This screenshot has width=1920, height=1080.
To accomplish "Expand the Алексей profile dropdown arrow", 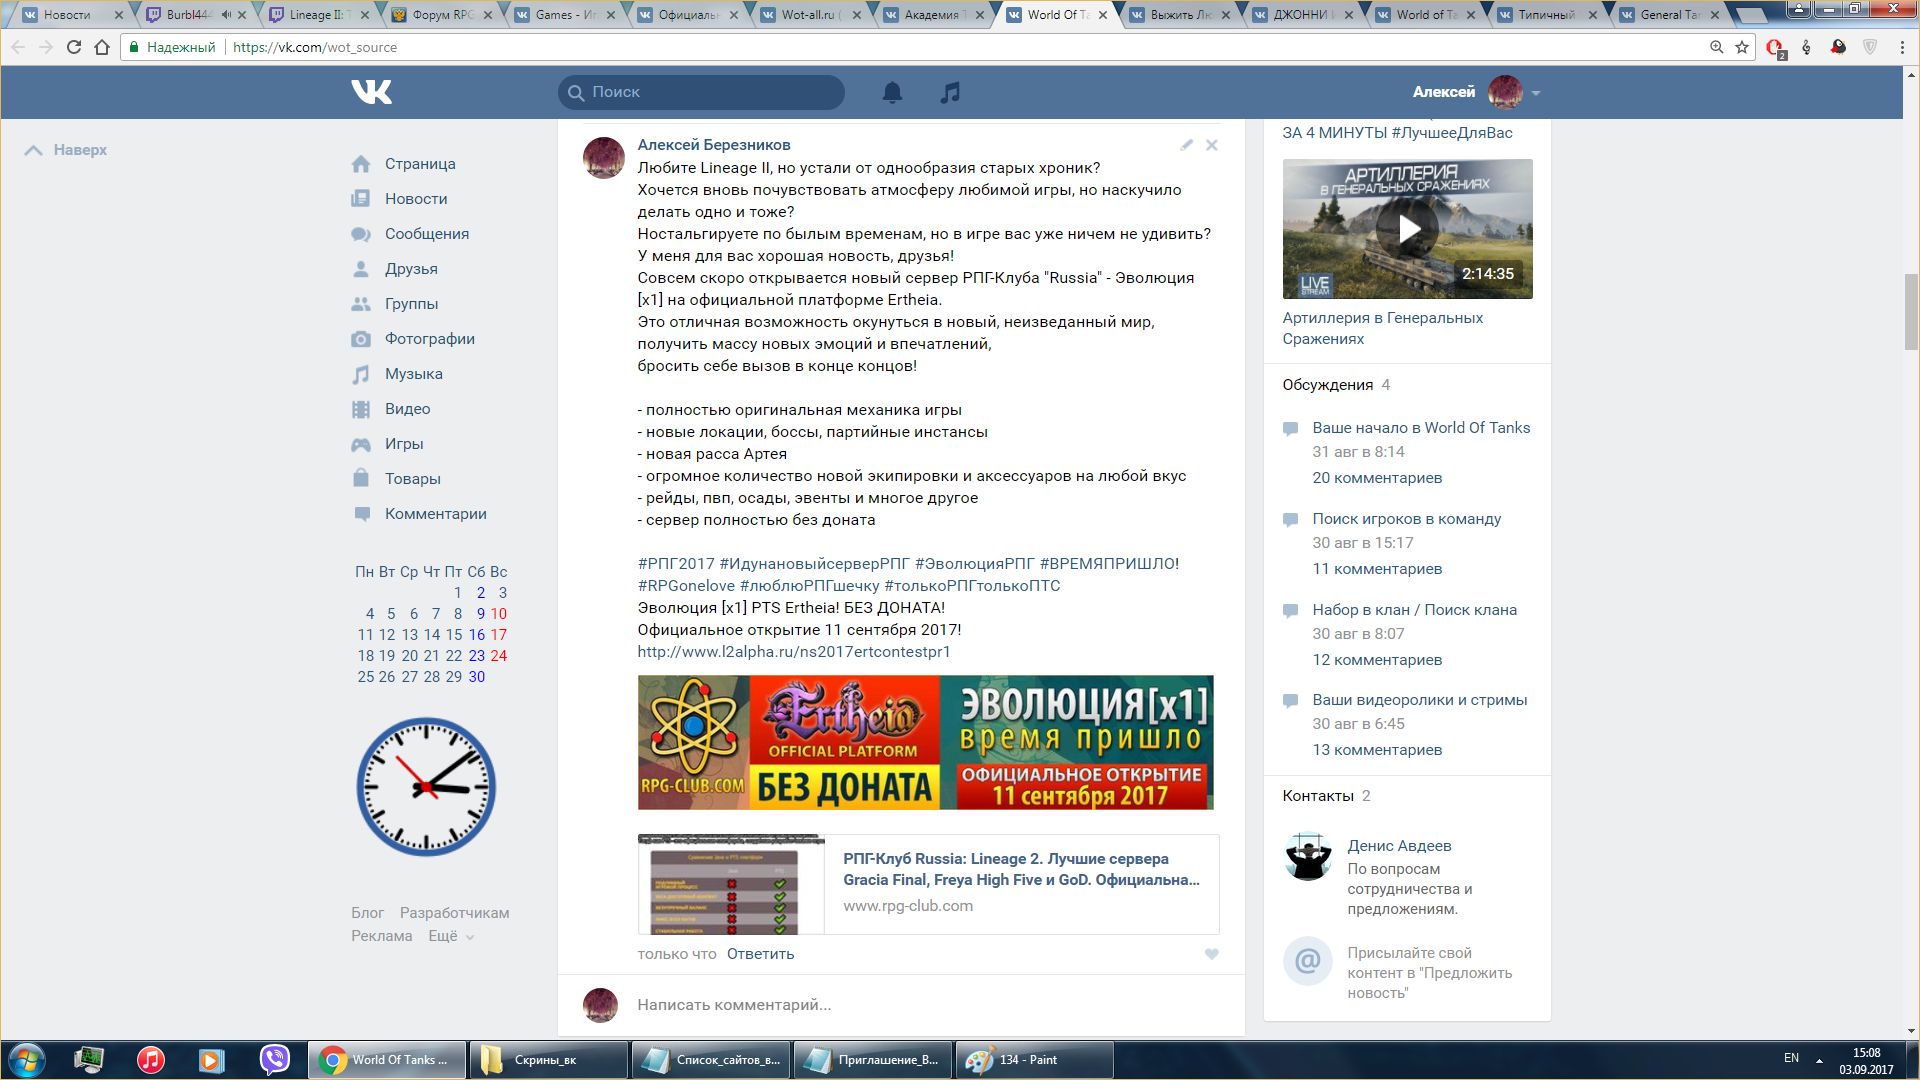I will click(1536, 93).
